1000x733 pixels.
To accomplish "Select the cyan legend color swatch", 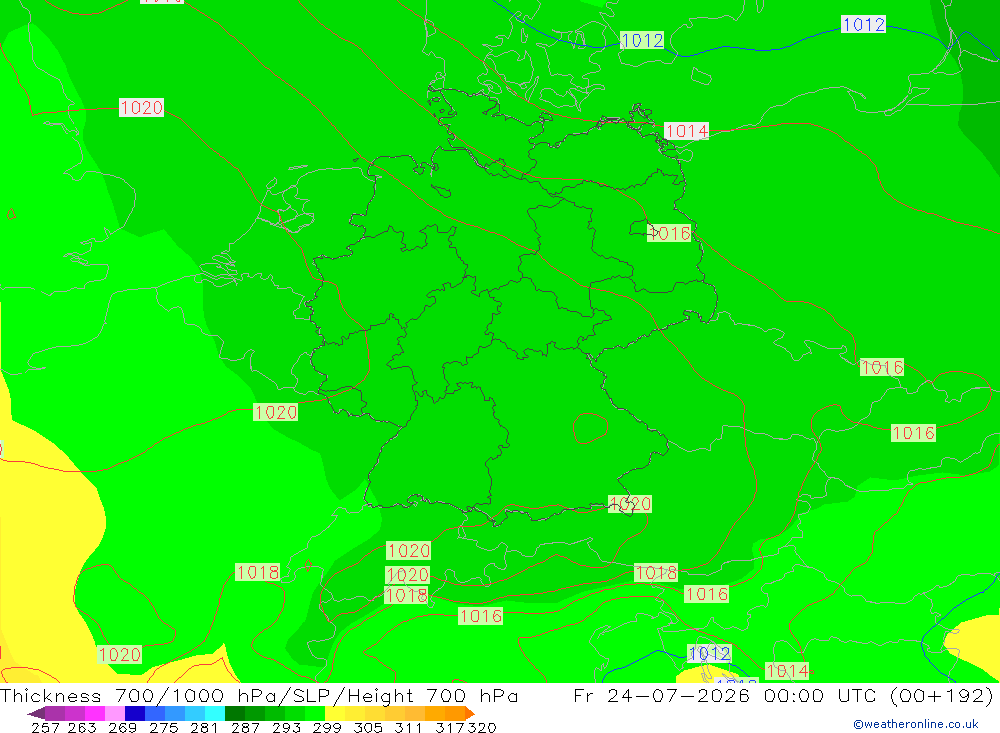I will [215, 713].
